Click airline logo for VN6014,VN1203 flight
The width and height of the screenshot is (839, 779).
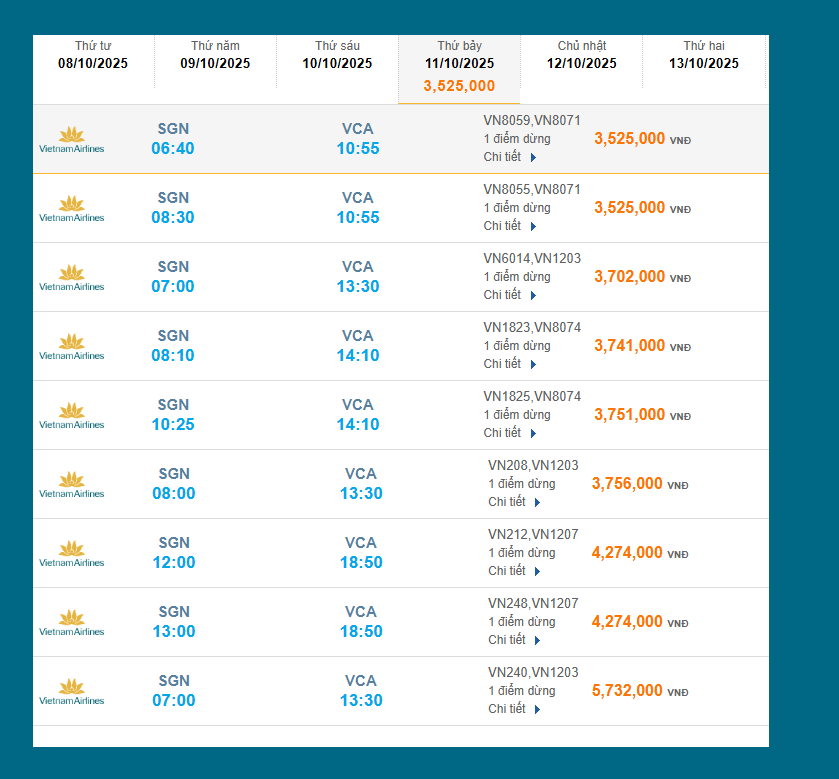pyautogui.click(x=71, y=277)
